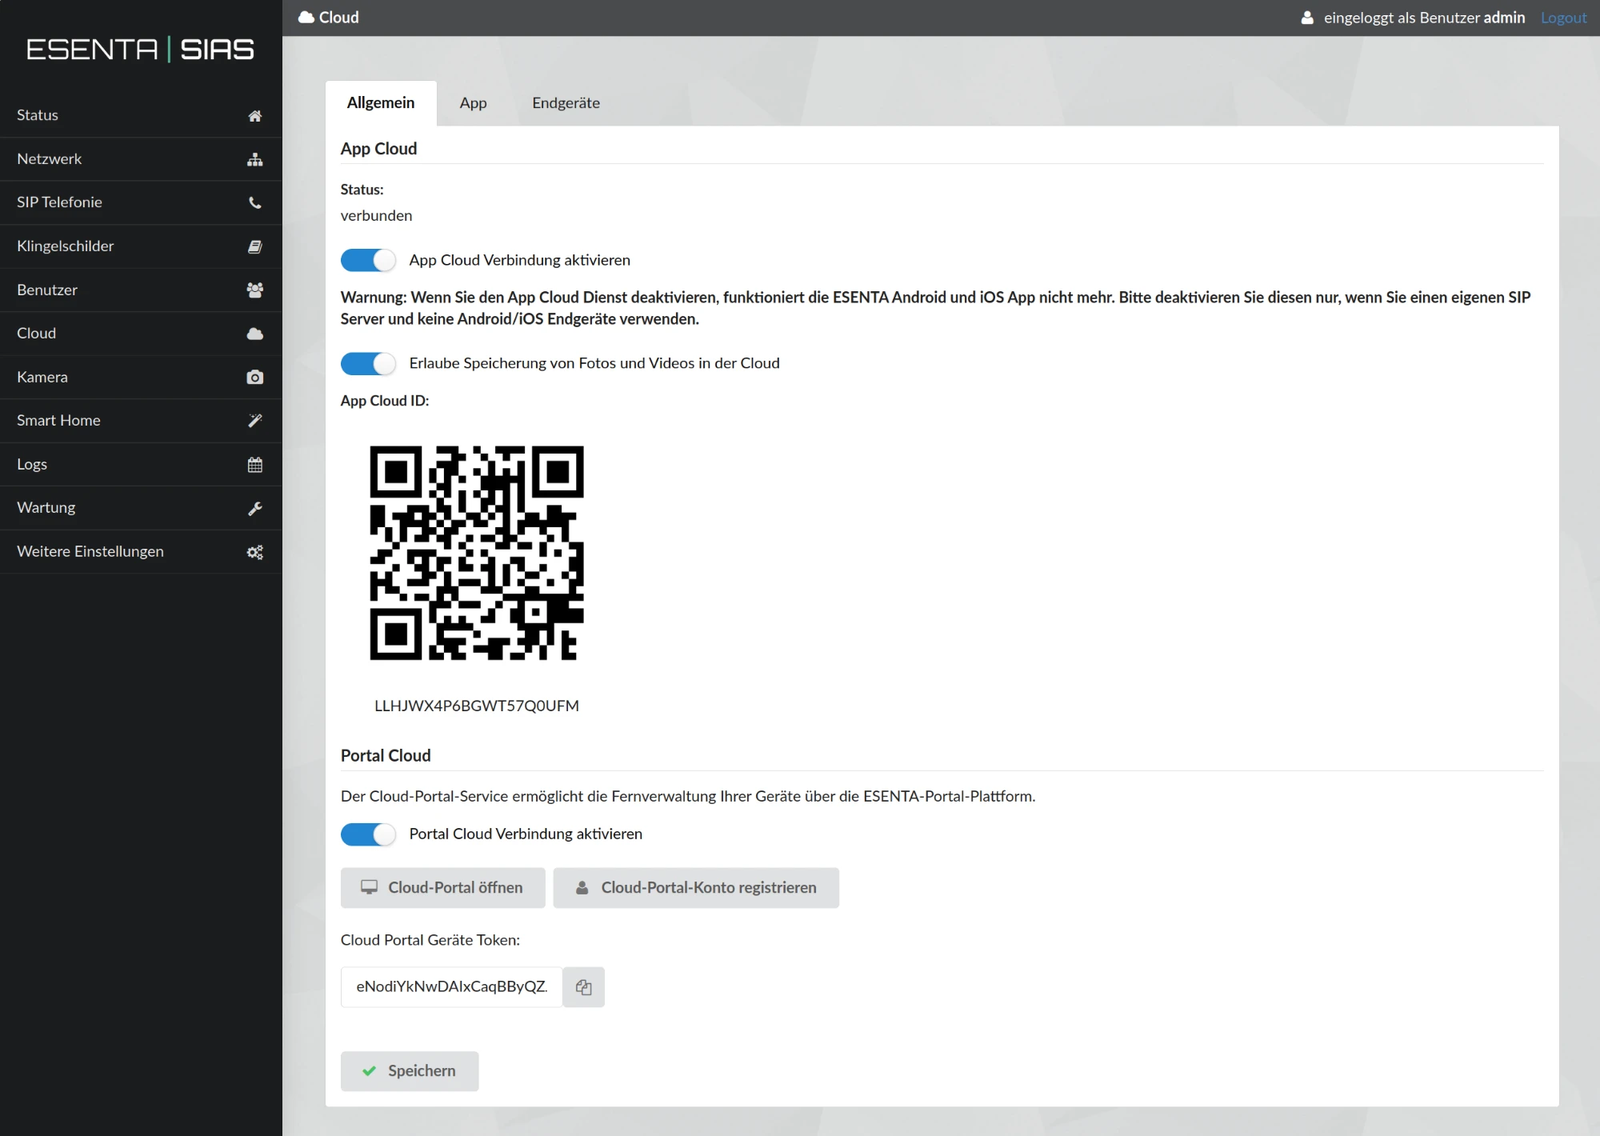Click the gears icon for Weitere Einstellungen
The width and height of the screenshot is (1600, 1136).
pyautogui.click(x=255, y=552)
